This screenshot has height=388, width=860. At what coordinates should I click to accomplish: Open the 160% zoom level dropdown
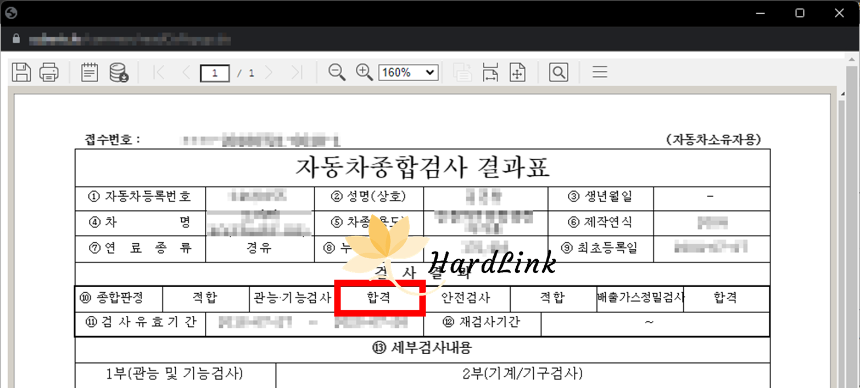tap(408, 72)
